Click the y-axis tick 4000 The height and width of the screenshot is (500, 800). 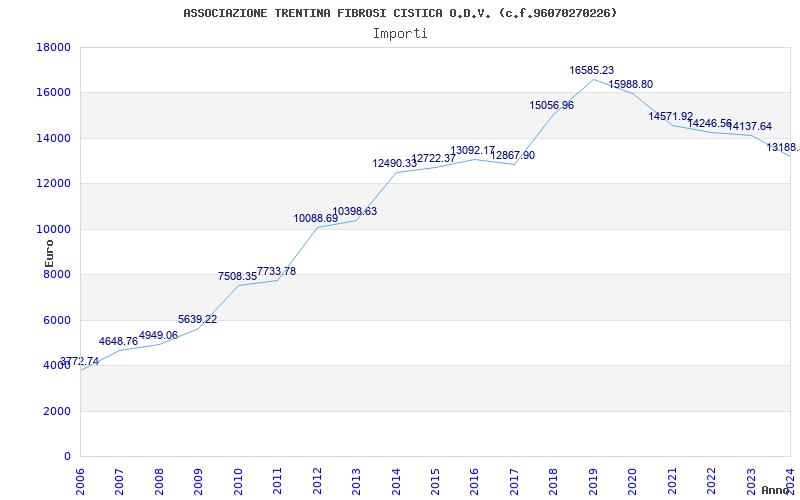(57, 366)
